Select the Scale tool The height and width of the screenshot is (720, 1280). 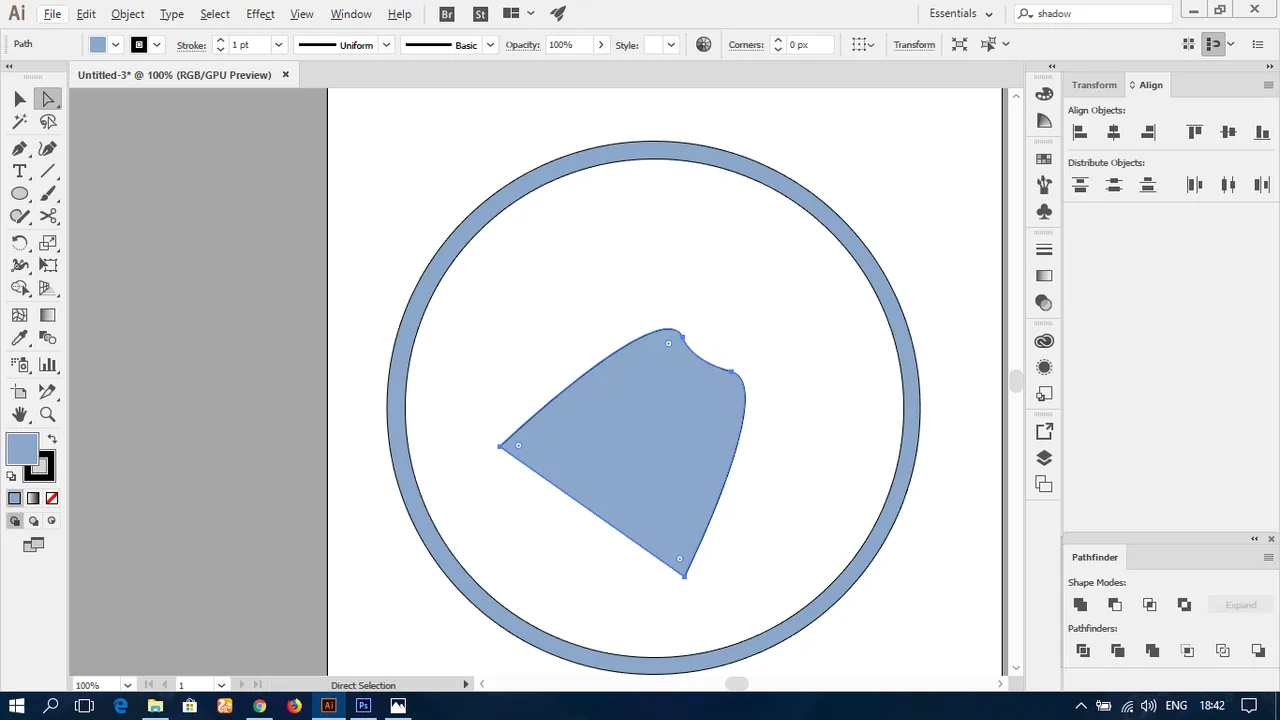coord(48,243)
